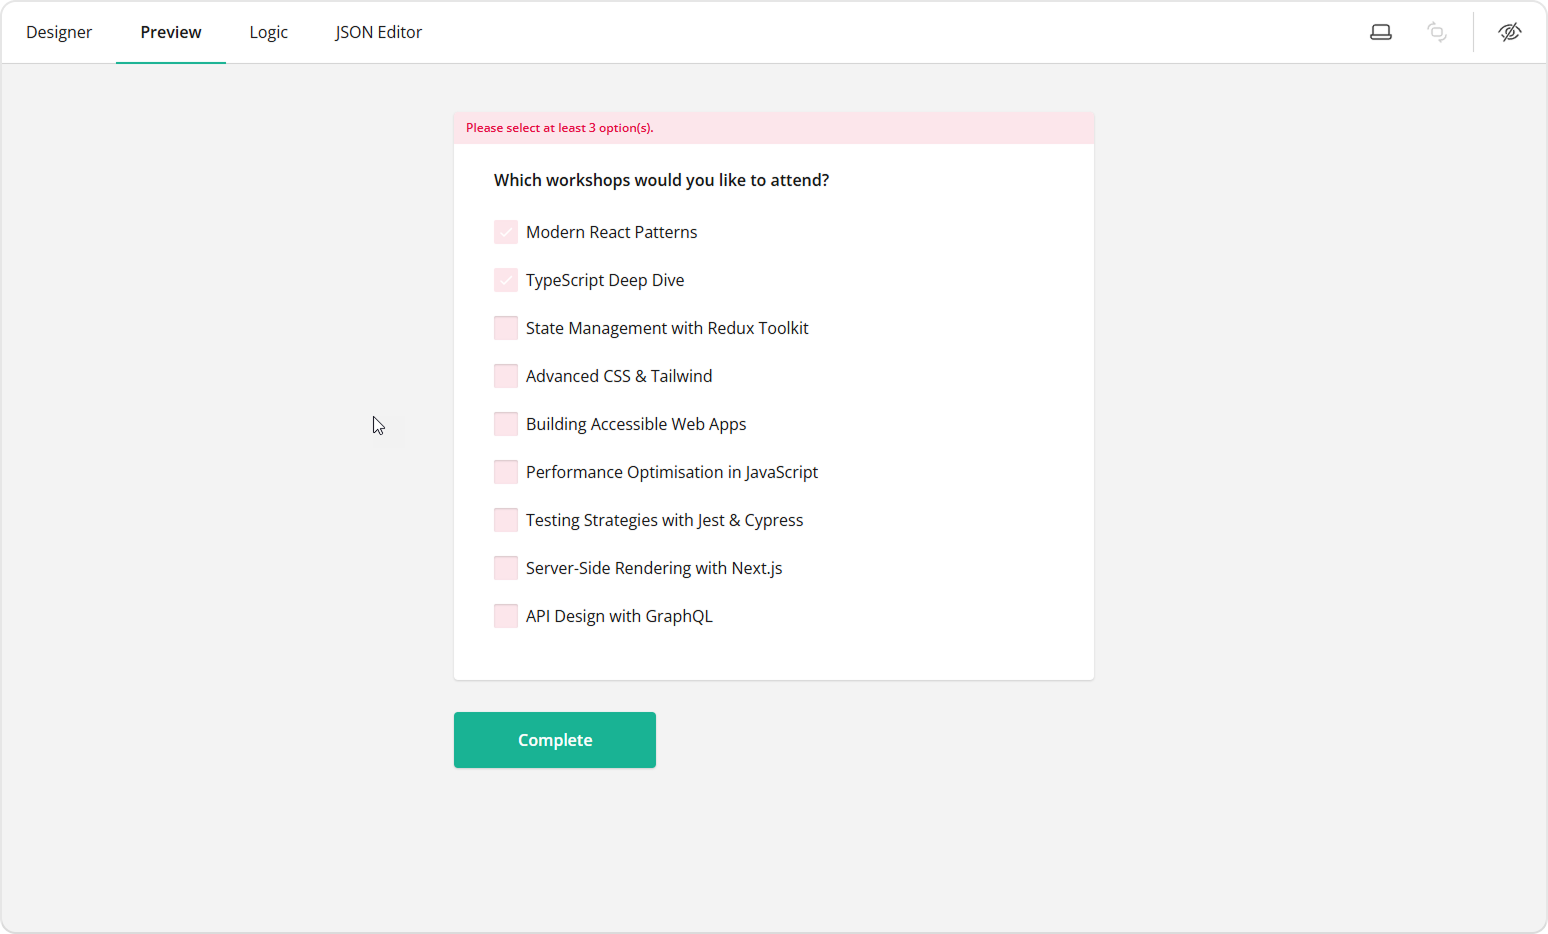The image size is (1548, 934).
Task: Click the rotate orientation icon
Action: point(1437,32)
